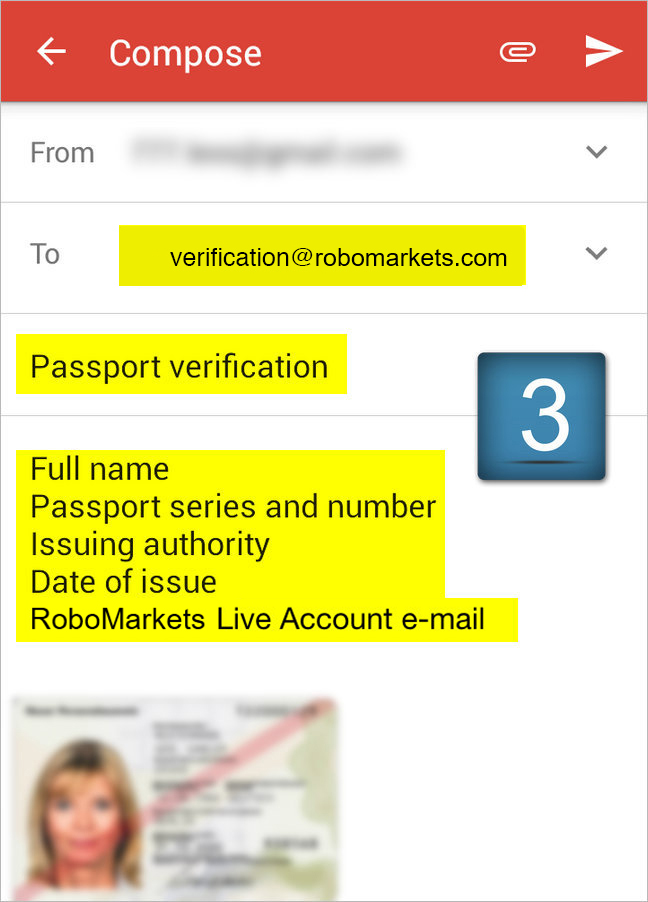Click the Compose title in the header
The height and width of the screenshot is (902, 648).
[x=185, y=53]
